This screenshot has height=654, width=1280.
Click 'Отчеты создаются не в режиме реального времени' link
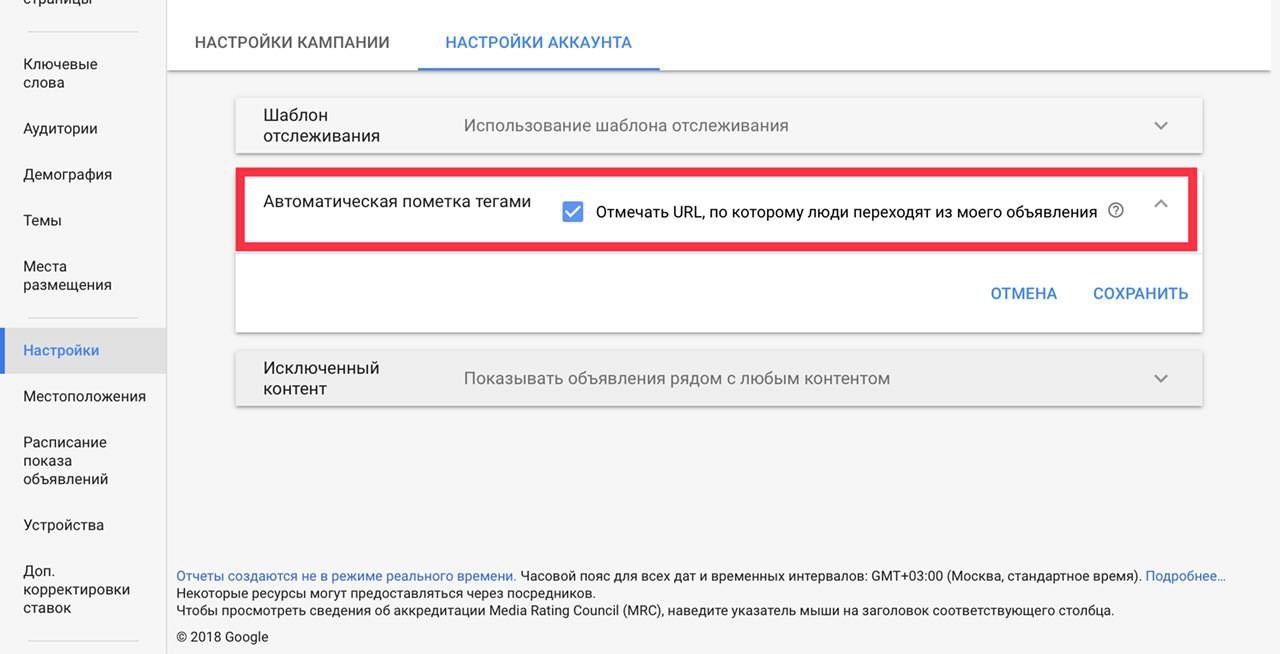[x=346, y=576]
